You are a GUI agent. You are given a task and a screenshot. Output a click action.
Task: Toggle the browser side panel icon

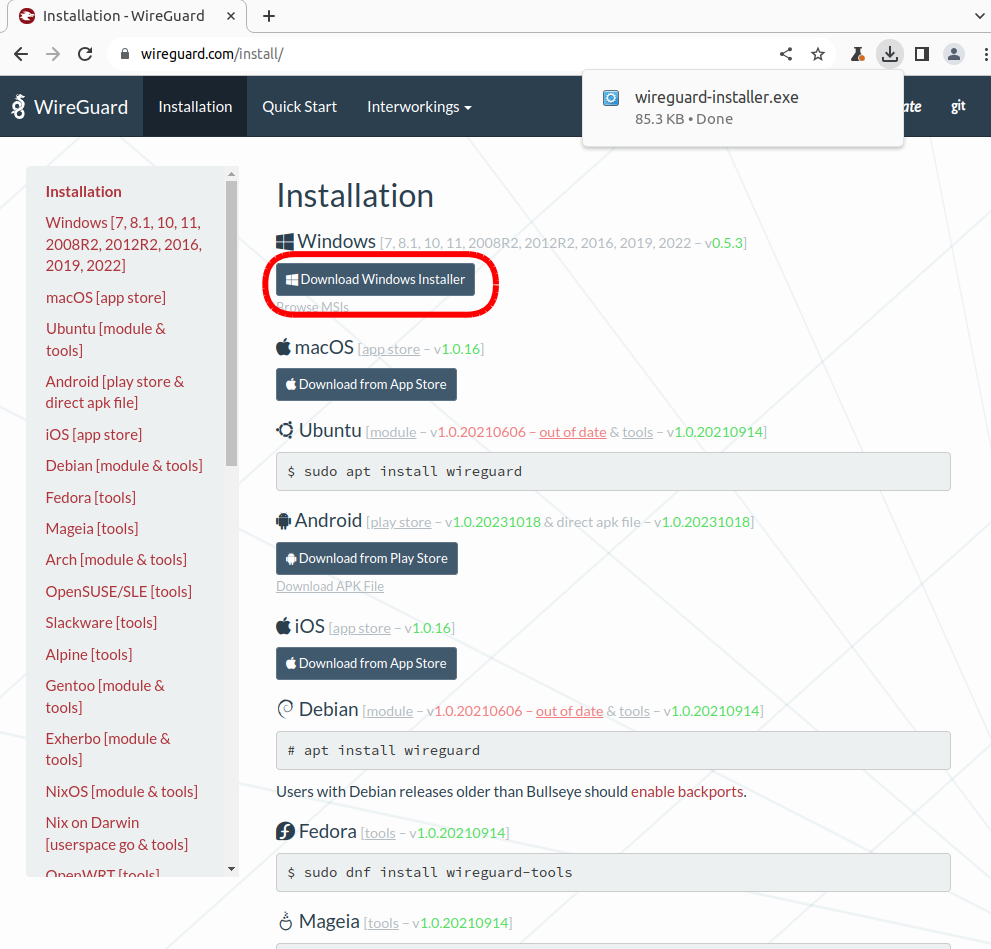922,54
